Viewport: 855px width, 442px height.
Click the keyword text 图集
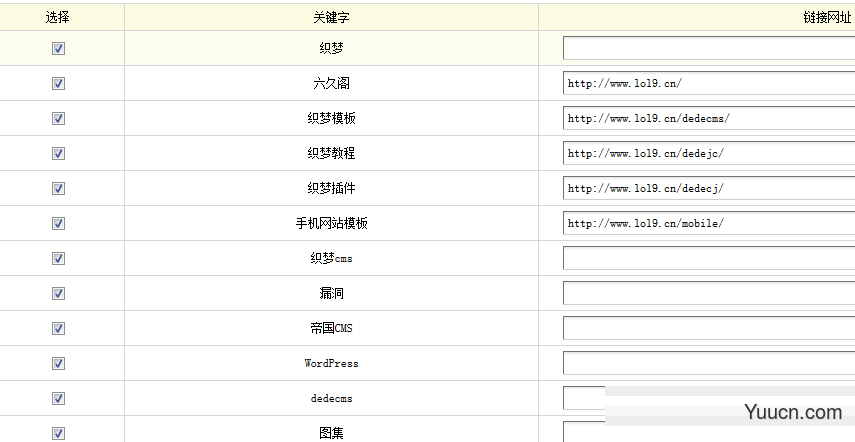(x=331, y=433)
